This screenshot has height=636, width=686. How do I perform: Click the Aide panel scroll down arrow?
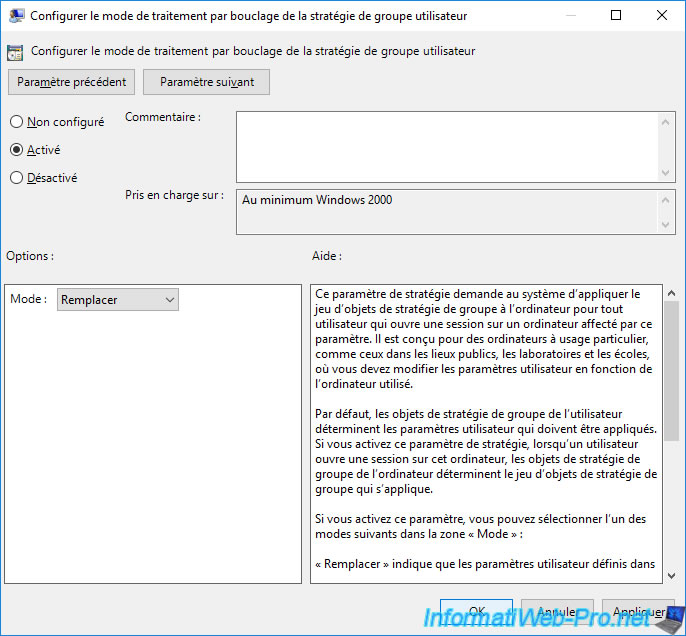pos(671,574)
